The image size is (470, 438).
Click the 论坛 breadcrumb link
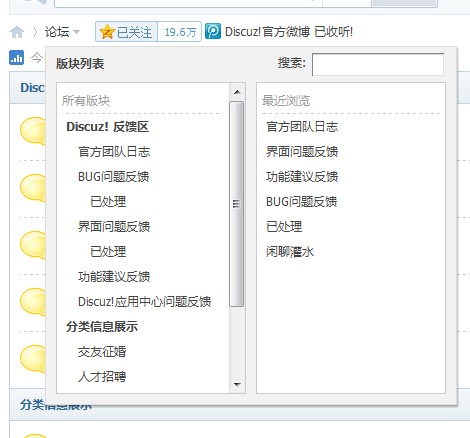coord(57,32)
